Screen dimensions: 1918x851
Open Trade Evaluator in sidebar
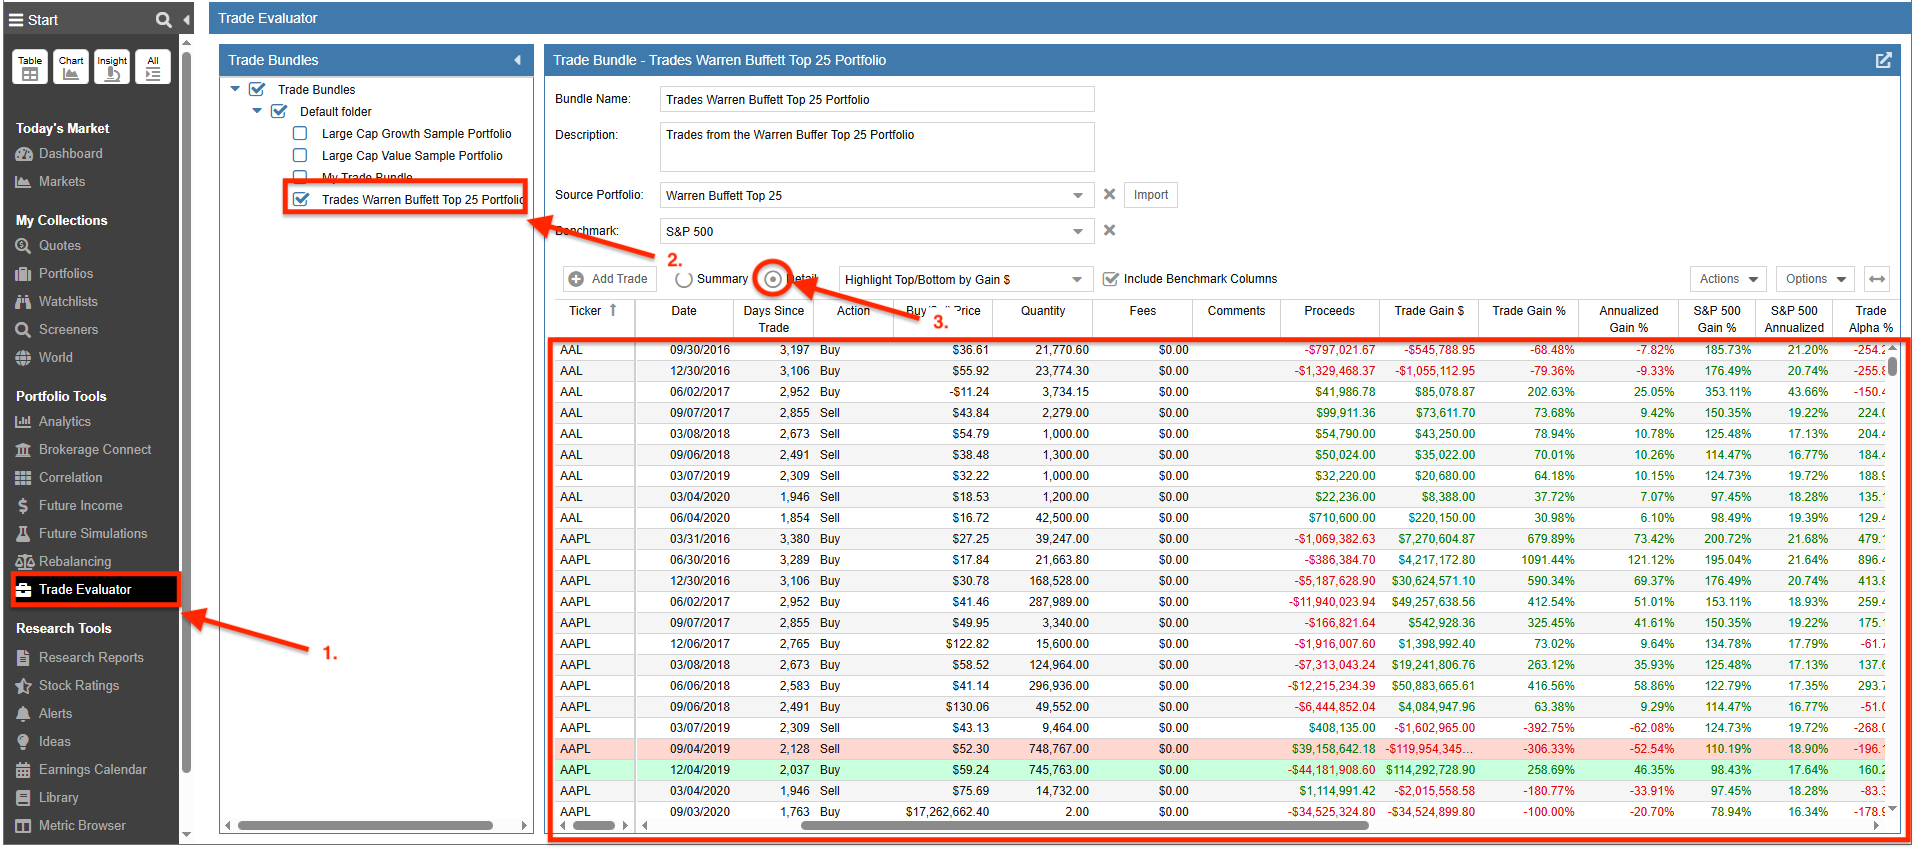(95, 590)
